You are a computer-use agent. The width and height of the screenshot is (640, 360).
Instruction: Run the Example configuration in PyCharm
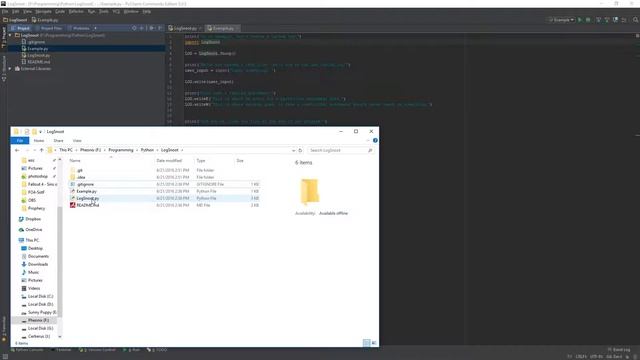580,20
